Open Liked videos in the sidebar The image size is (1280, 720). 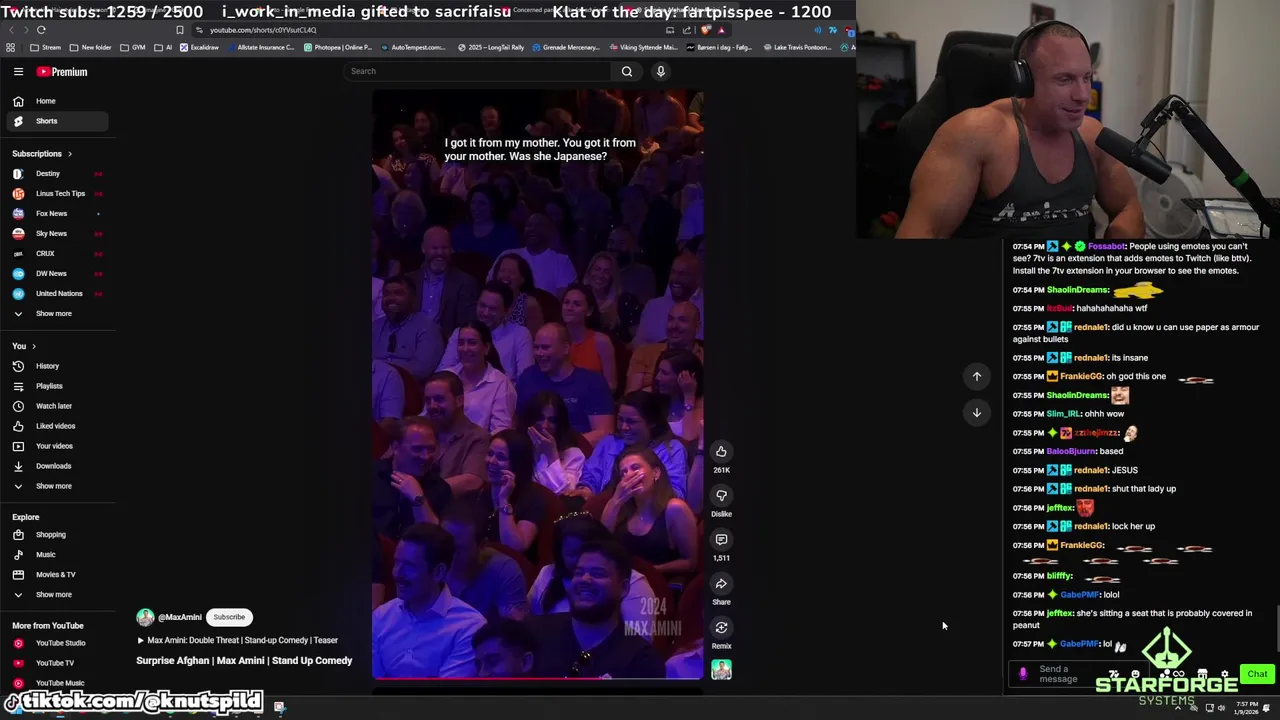click(55, 426)
